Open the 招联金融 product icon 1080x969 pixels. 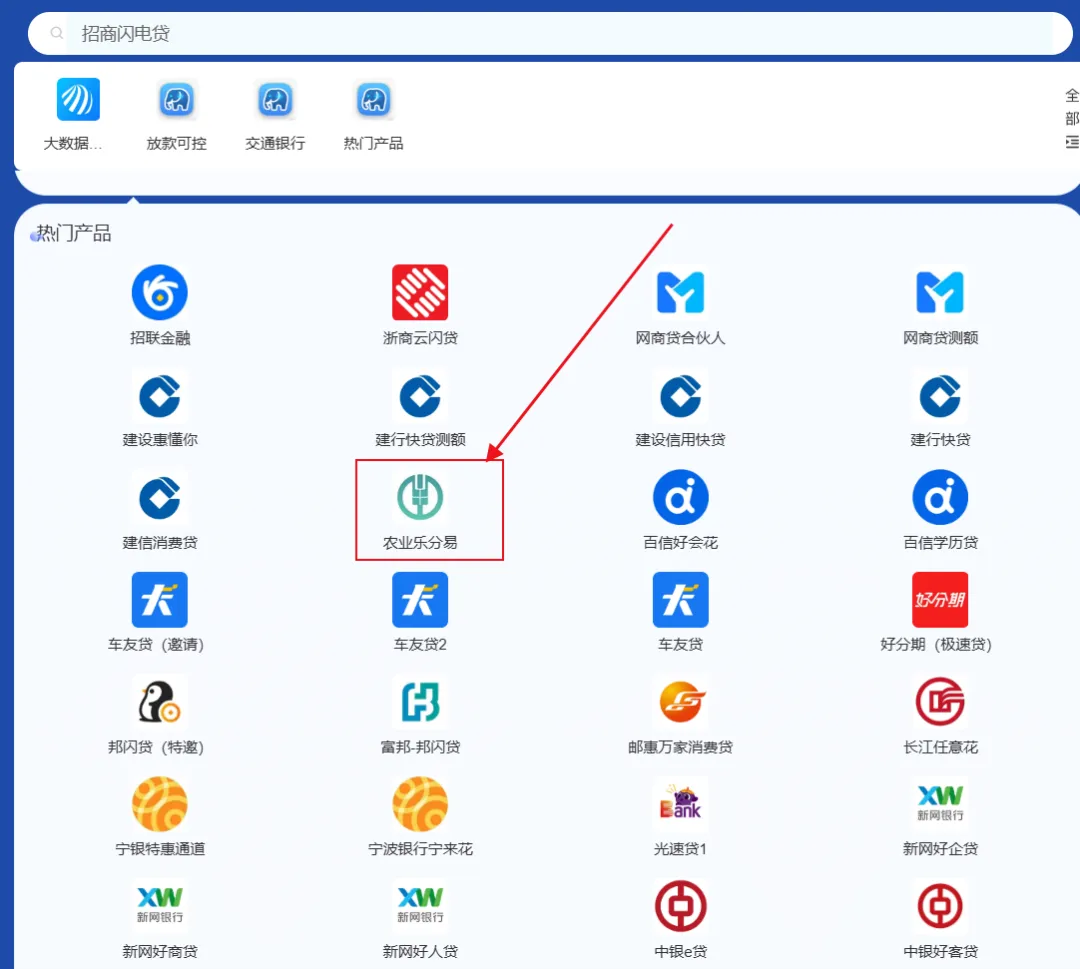coord(160,292)
